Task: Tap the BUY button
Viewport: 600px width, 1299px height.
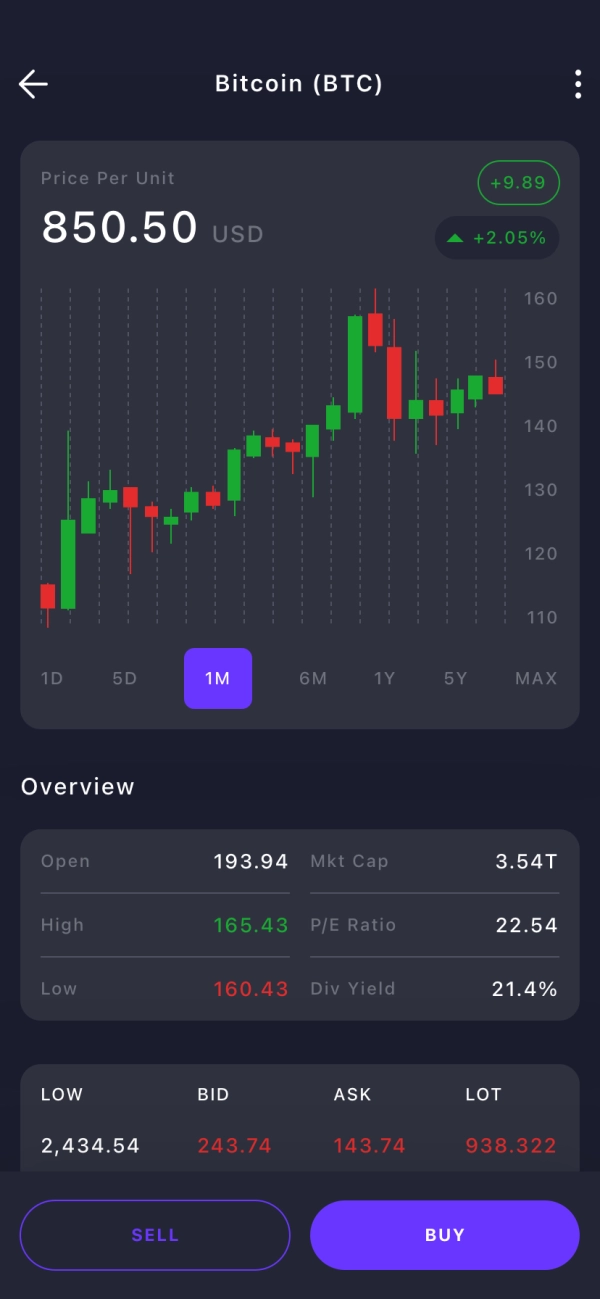Action: (445, 1235)
